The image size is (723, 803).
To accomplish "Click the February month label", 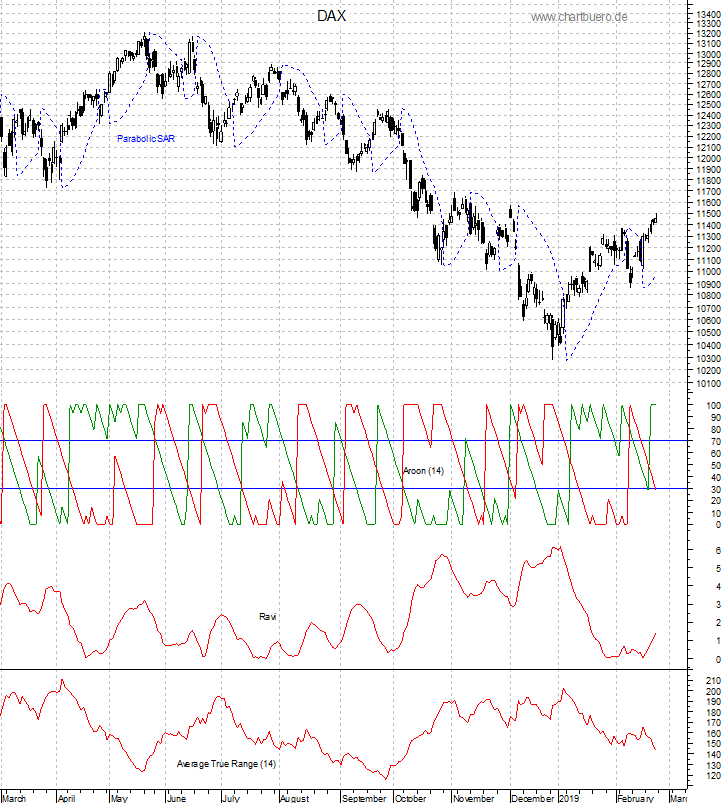I will pos(635,798).
